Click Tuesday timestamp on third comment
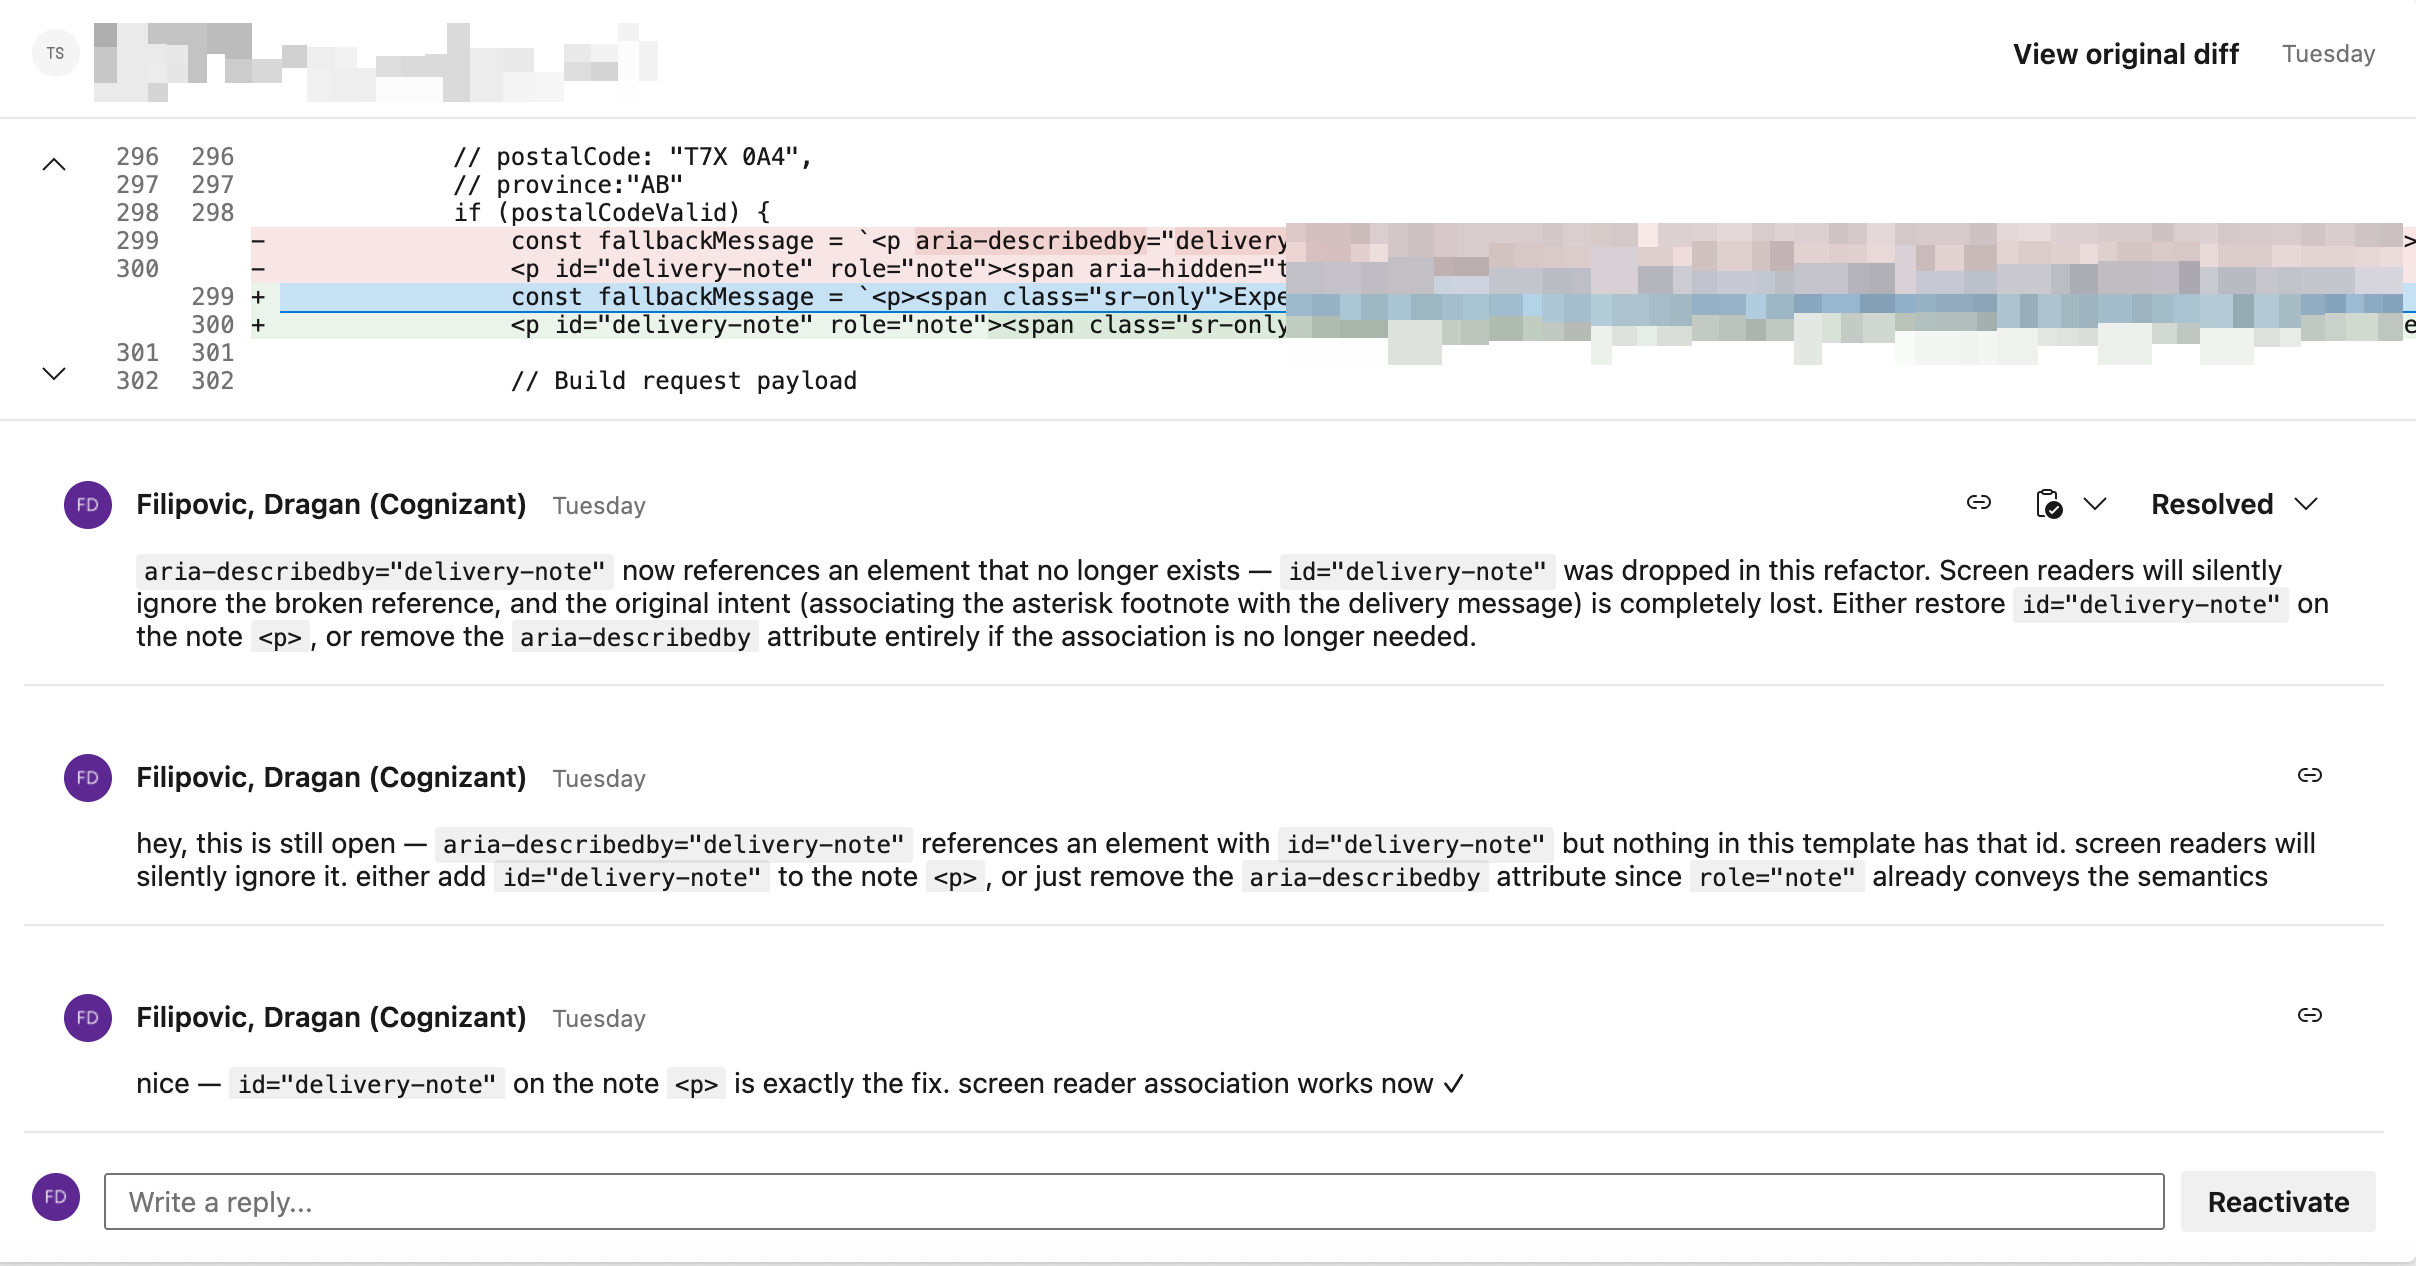Viewport: 2416px width, 1266px height. pos(599,1019)
